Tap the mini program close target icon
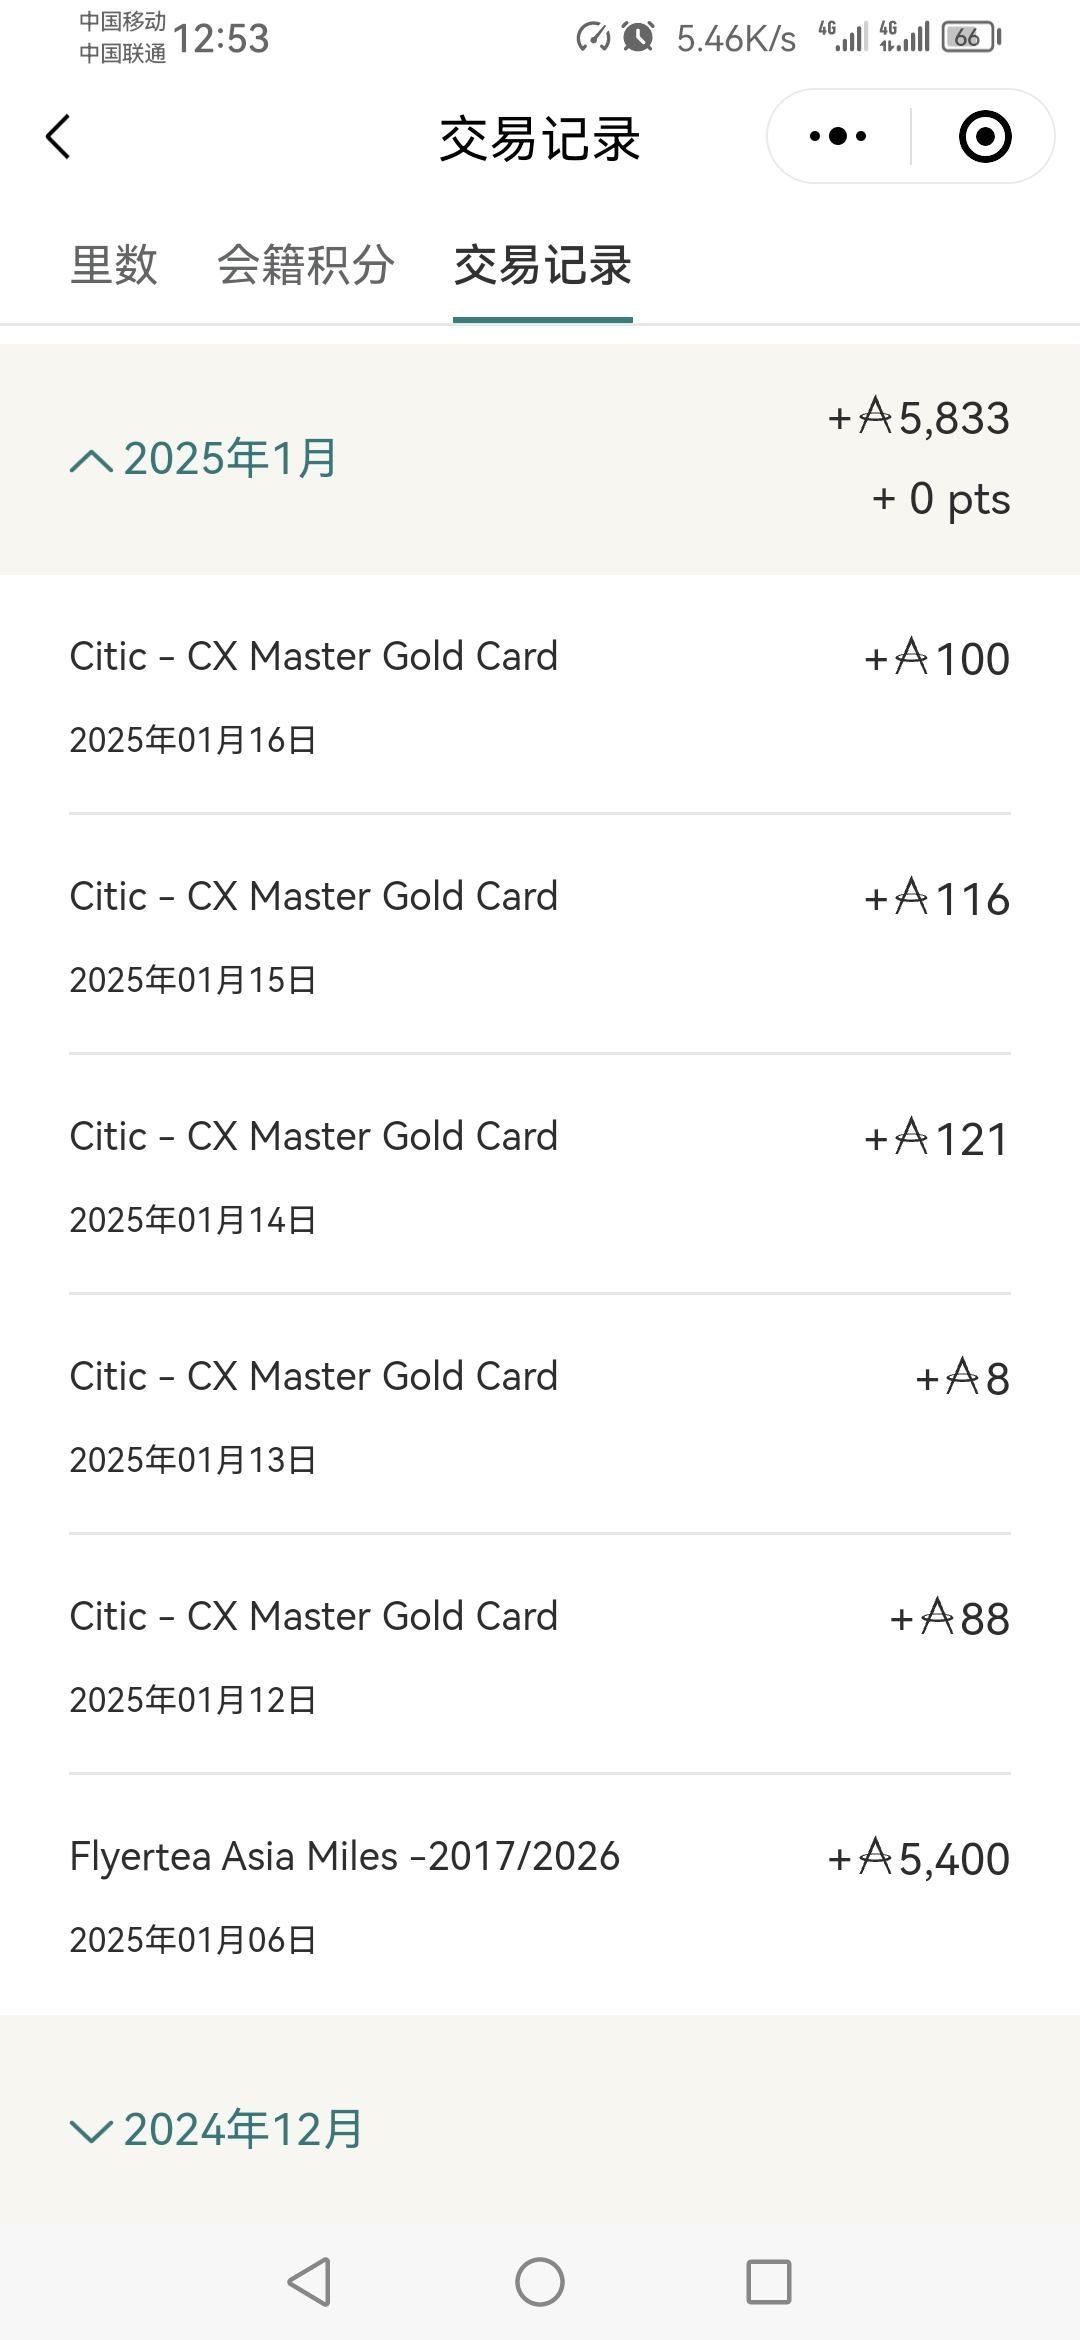 click(985, 136)
